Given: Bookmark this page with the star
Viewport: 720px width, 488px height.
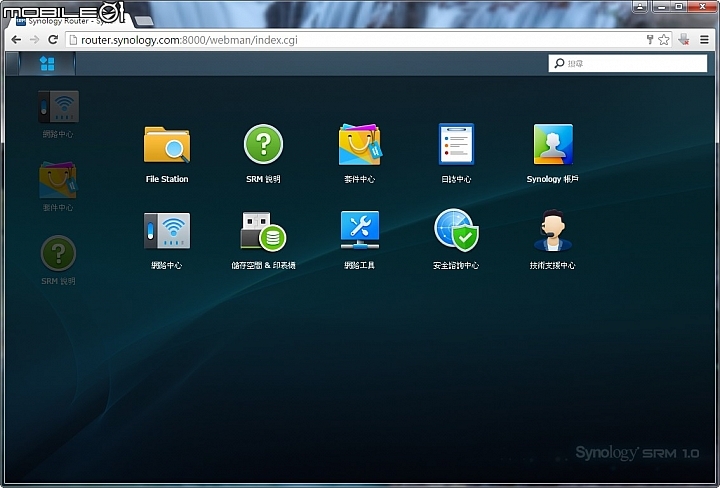Looking at the screenshot, I should pyautogui.click(x=664, y=40).
